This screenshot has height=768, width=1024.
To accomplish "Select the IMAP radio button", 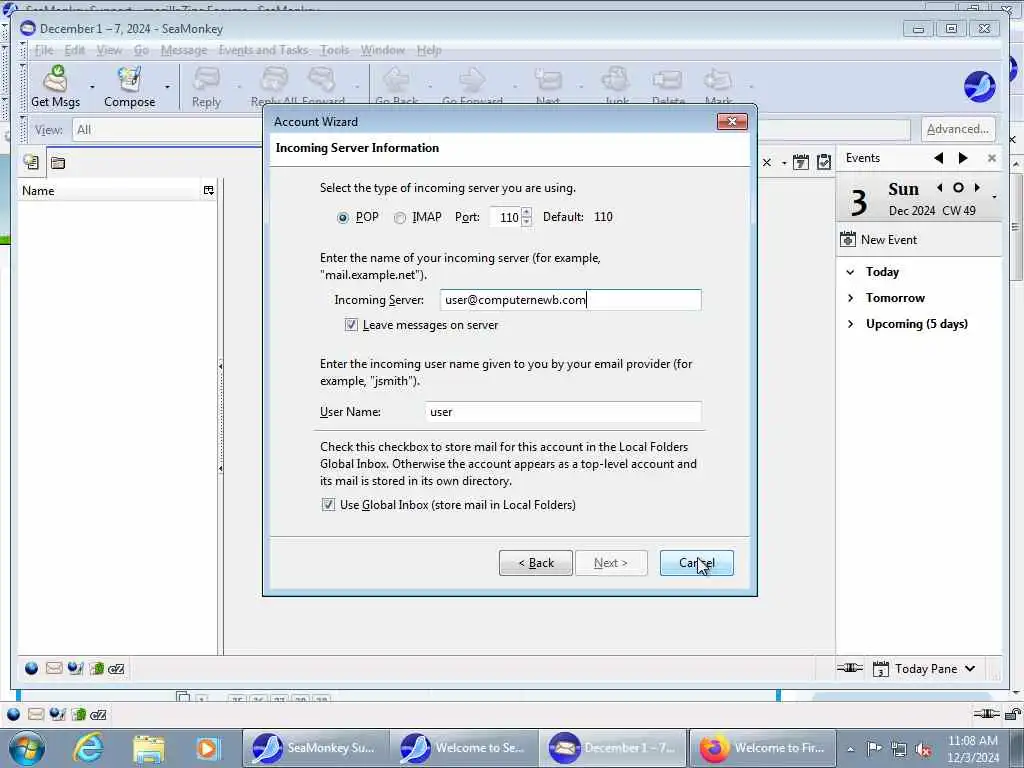I will click(x=400, y=218).
